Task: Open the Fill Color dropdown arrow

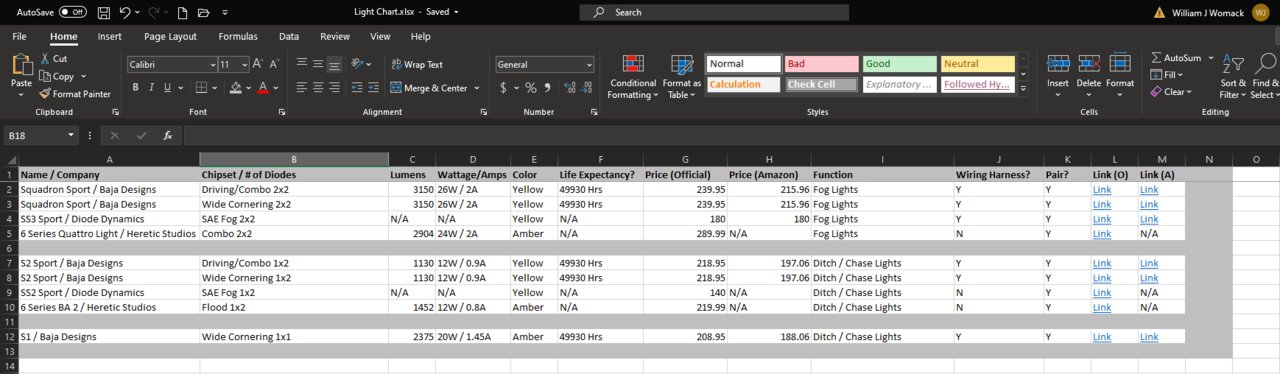Action: [247, 88]
